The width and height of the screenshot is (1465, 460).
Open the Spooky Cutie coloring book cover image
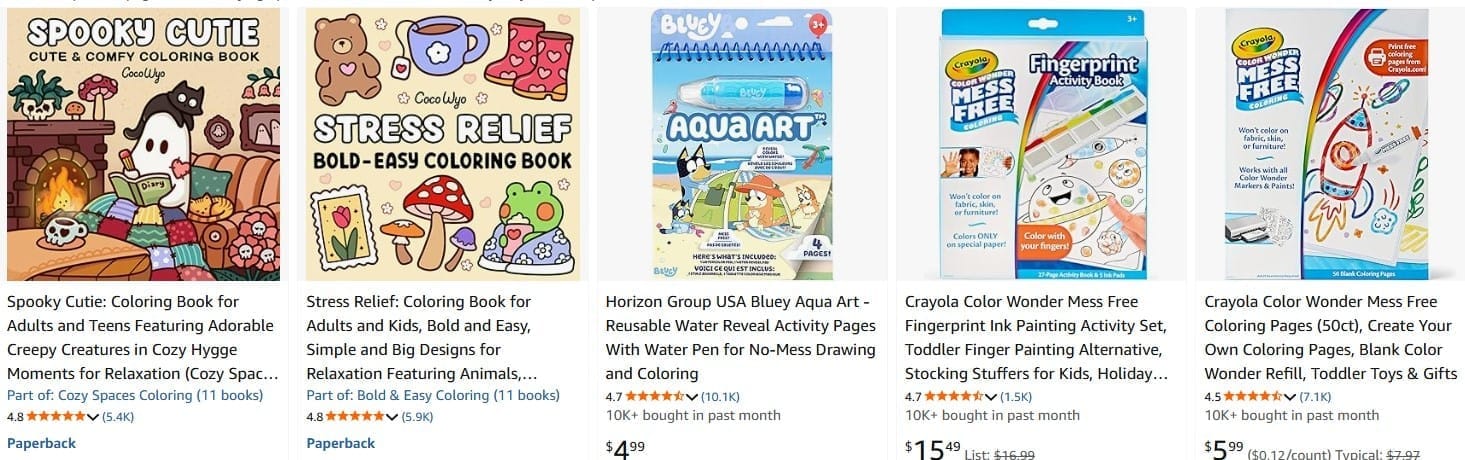tap(143, 145)
